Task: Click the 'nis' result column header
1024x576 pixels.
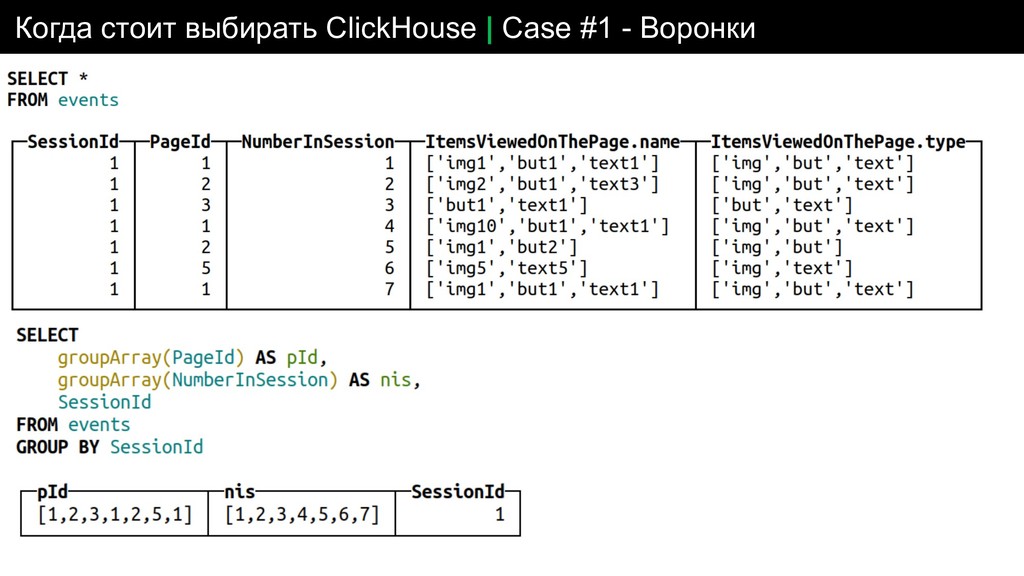Action: tap(240, 492)
